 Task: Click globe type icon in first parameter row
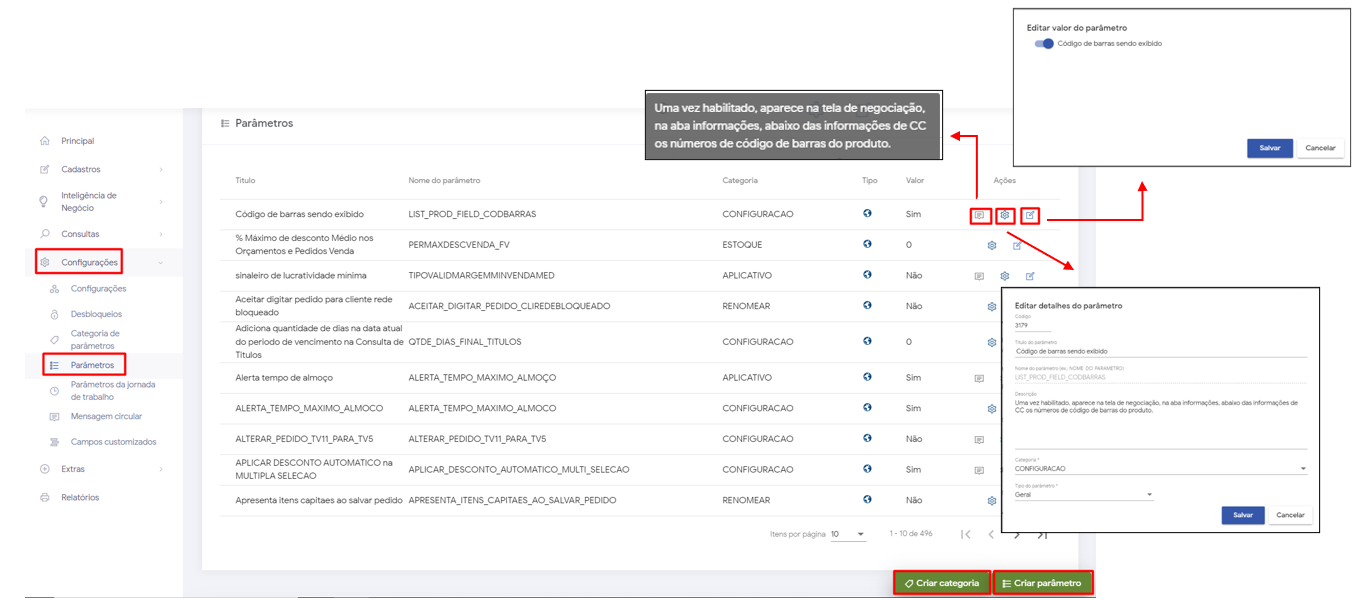coord(867,214)
